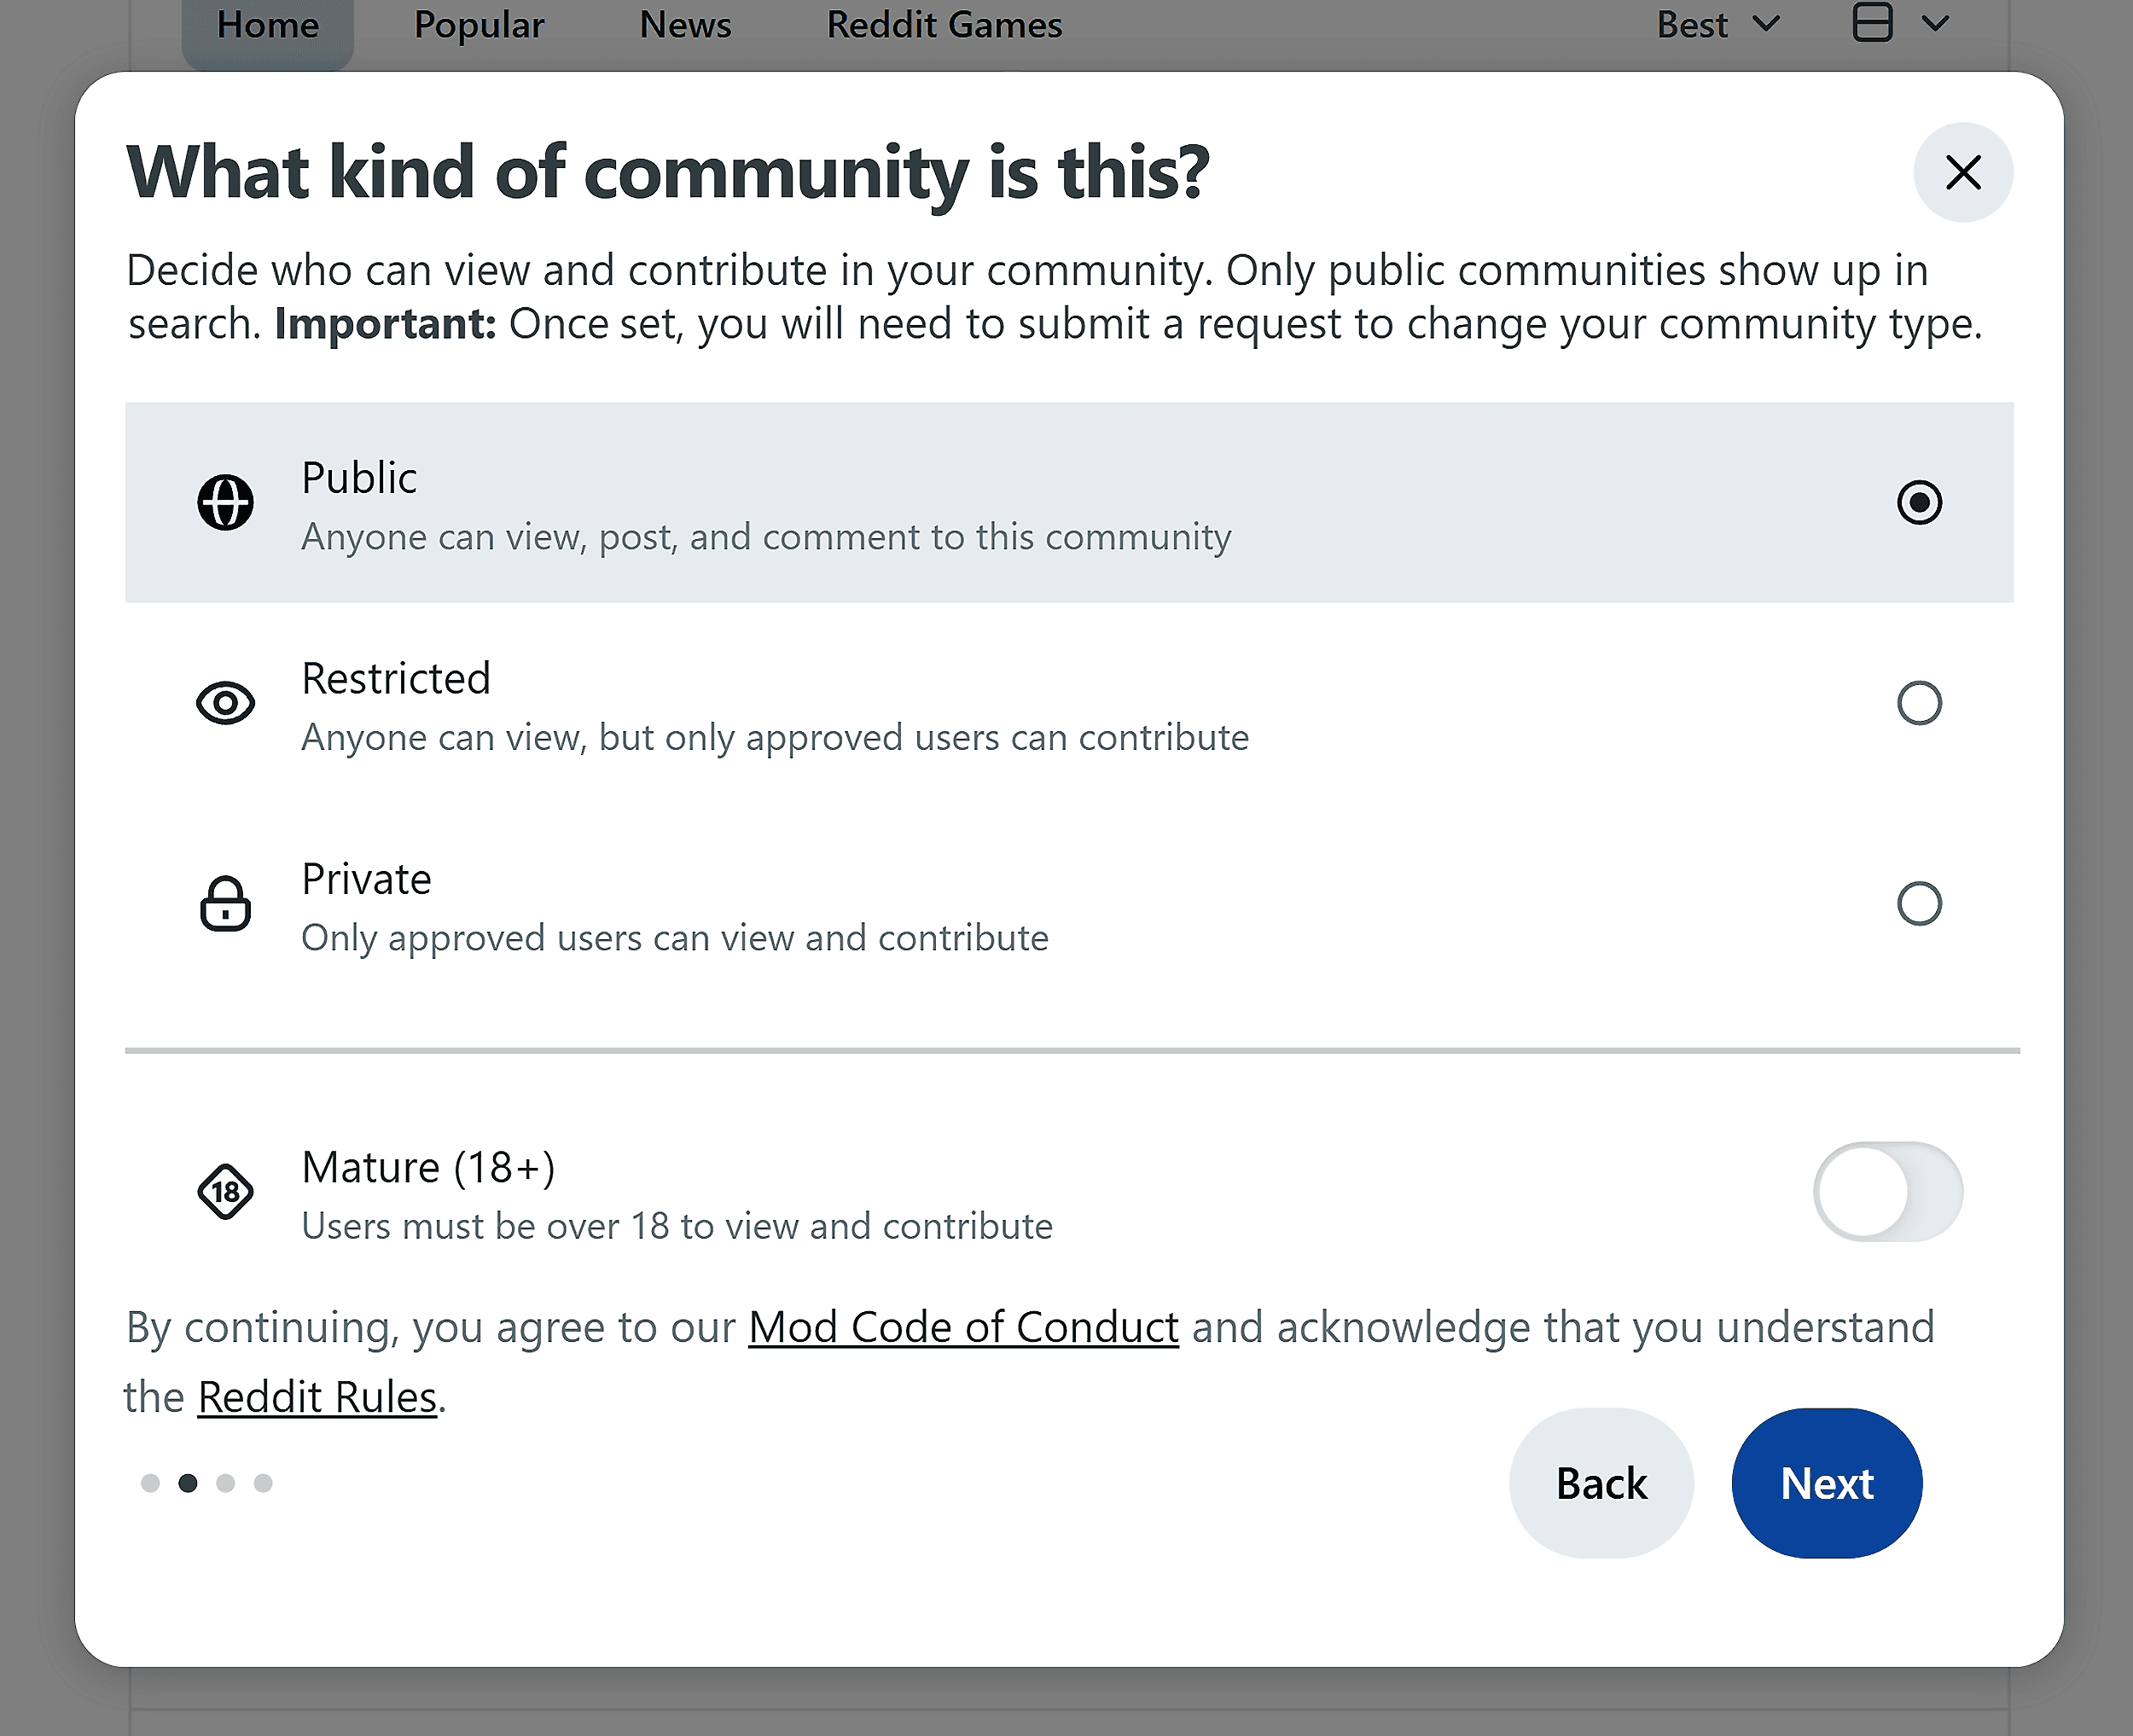Image resolution: width=2133 pixels, height=1736 pixels.
Task: Click the eye icon beside Restricted
Action: (226, 703)
